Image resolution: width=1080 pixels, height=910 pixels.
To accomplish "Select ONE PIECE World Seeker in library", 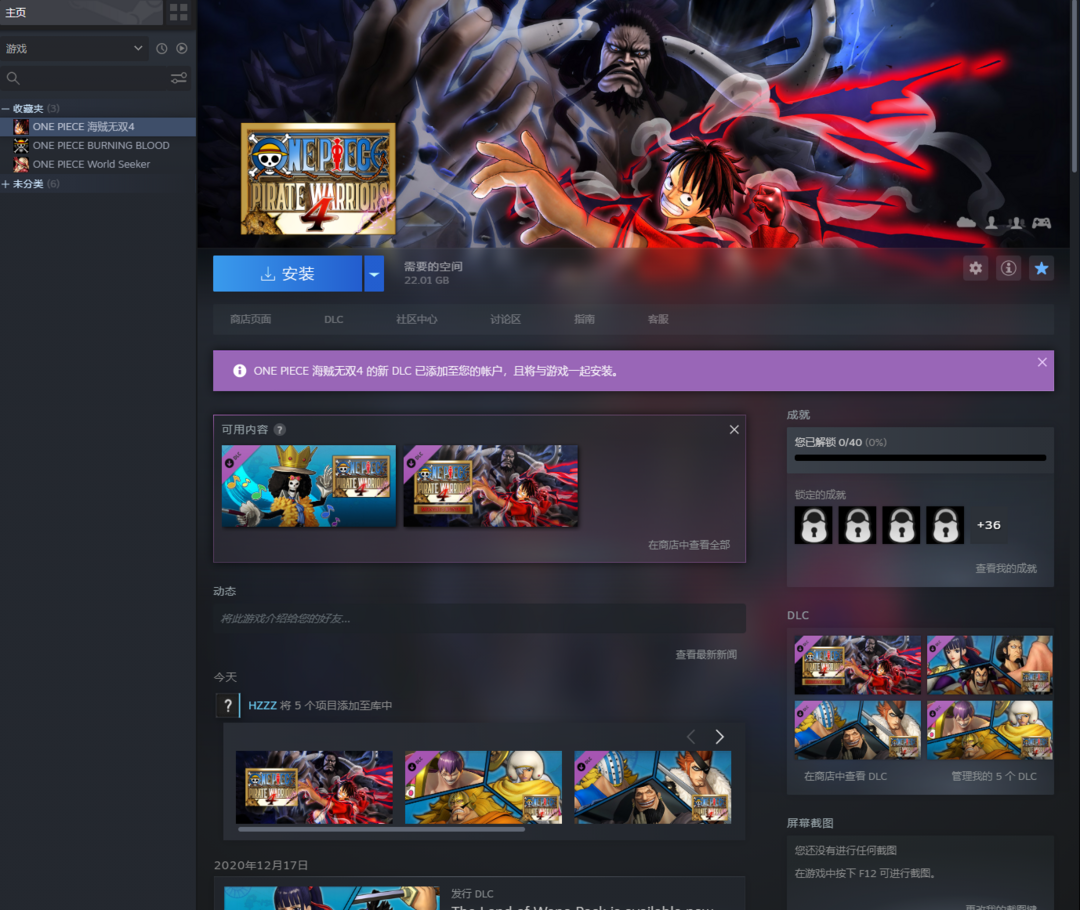I will coord(91,164).
